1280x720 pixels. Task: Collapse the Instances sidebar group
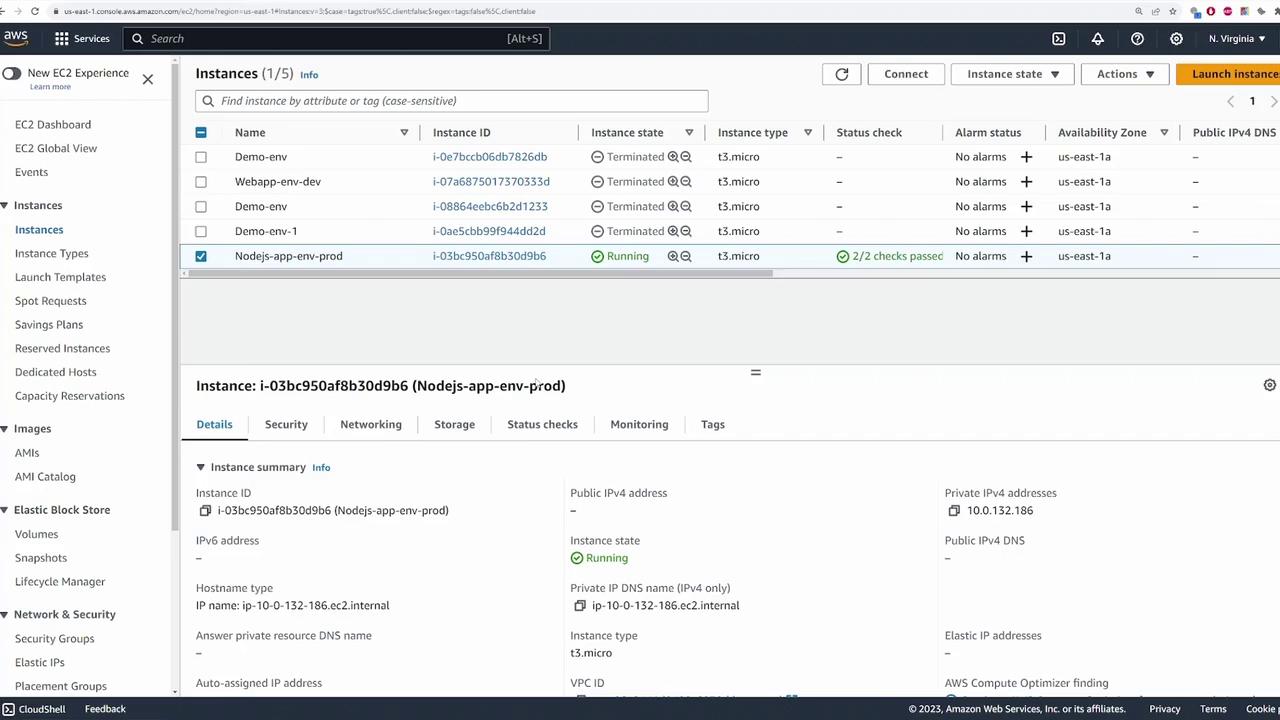(5, 205)
